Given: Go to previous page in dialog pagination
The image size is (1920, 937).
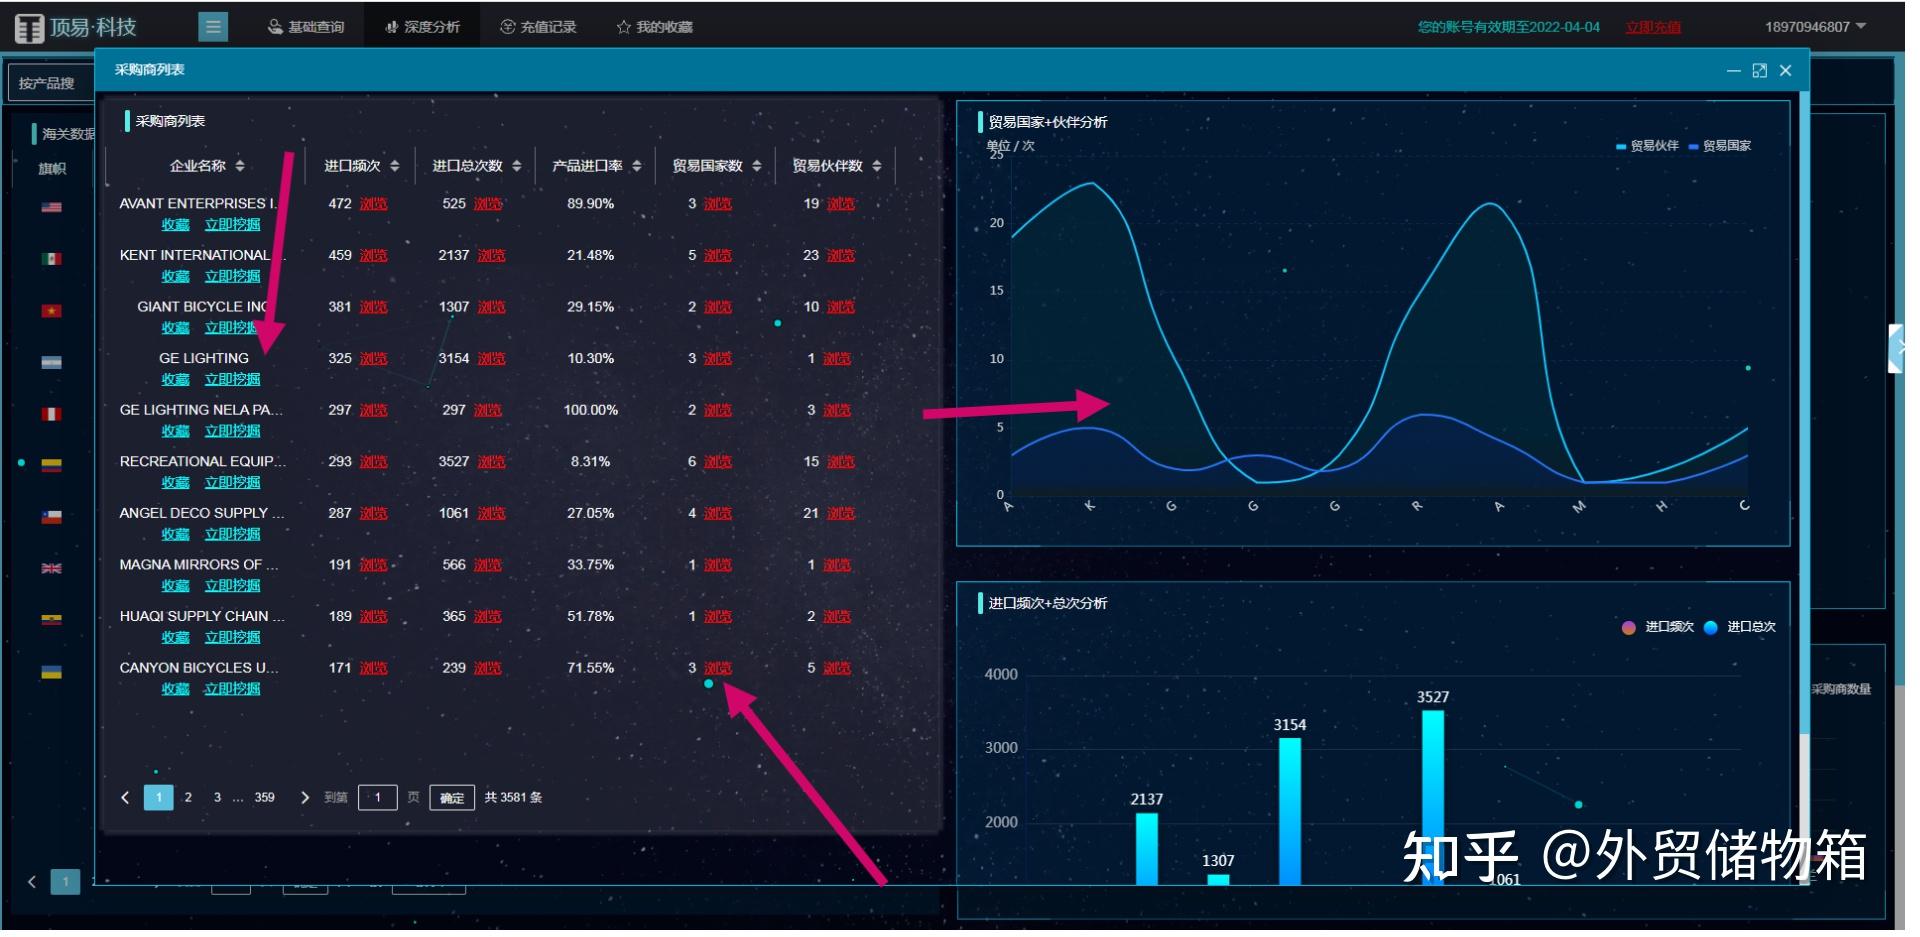Looking at the screenshot, I should tap(125, 798).
